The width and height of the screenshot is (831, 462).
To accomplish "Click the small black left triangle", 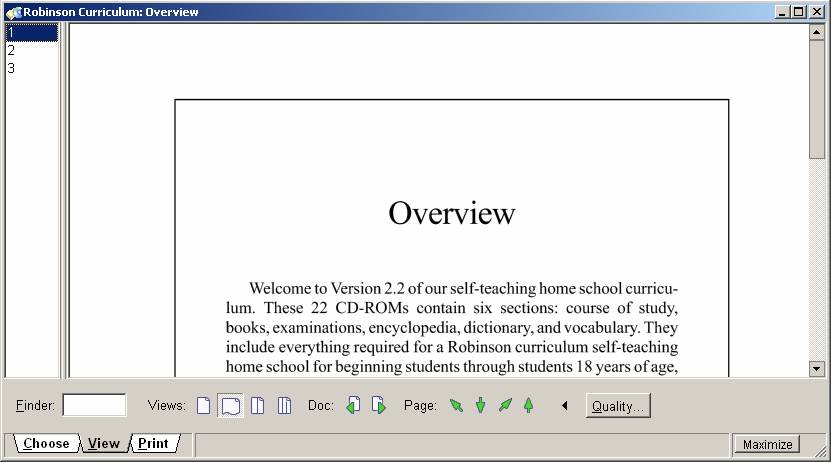I will coord(564,406).
